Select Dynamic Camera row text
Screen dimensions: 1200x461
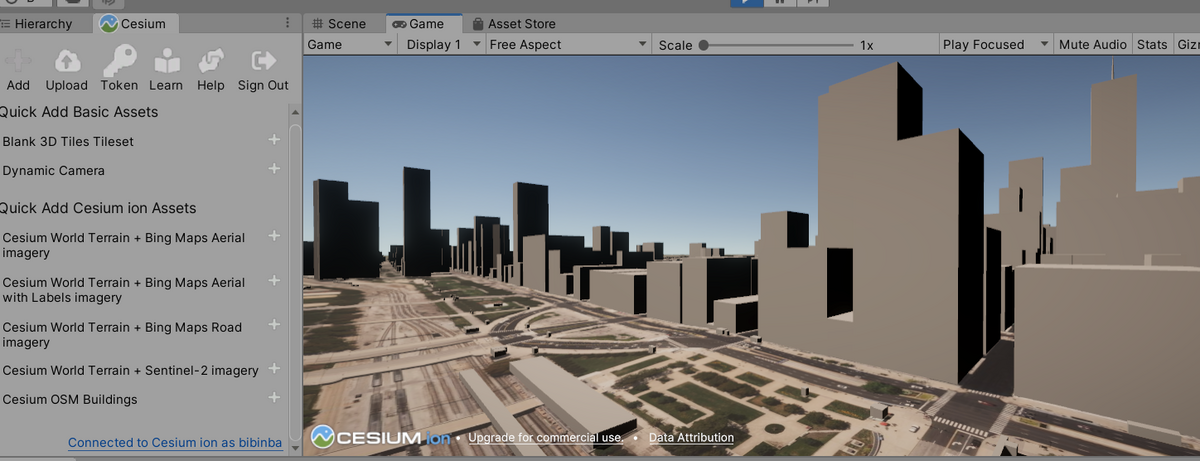(x=54, y=170)
